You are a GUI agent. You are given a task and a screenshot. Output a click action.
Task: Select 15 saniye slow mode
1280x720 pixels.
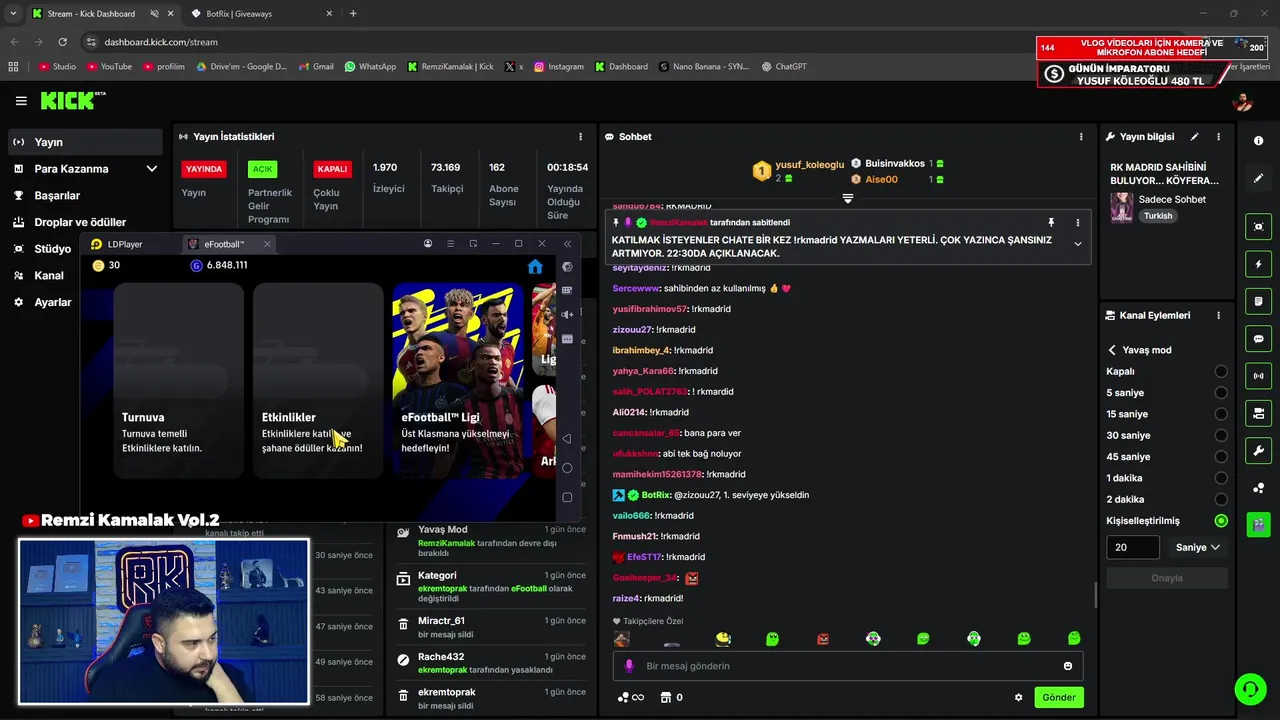(x=1221, y=414)
